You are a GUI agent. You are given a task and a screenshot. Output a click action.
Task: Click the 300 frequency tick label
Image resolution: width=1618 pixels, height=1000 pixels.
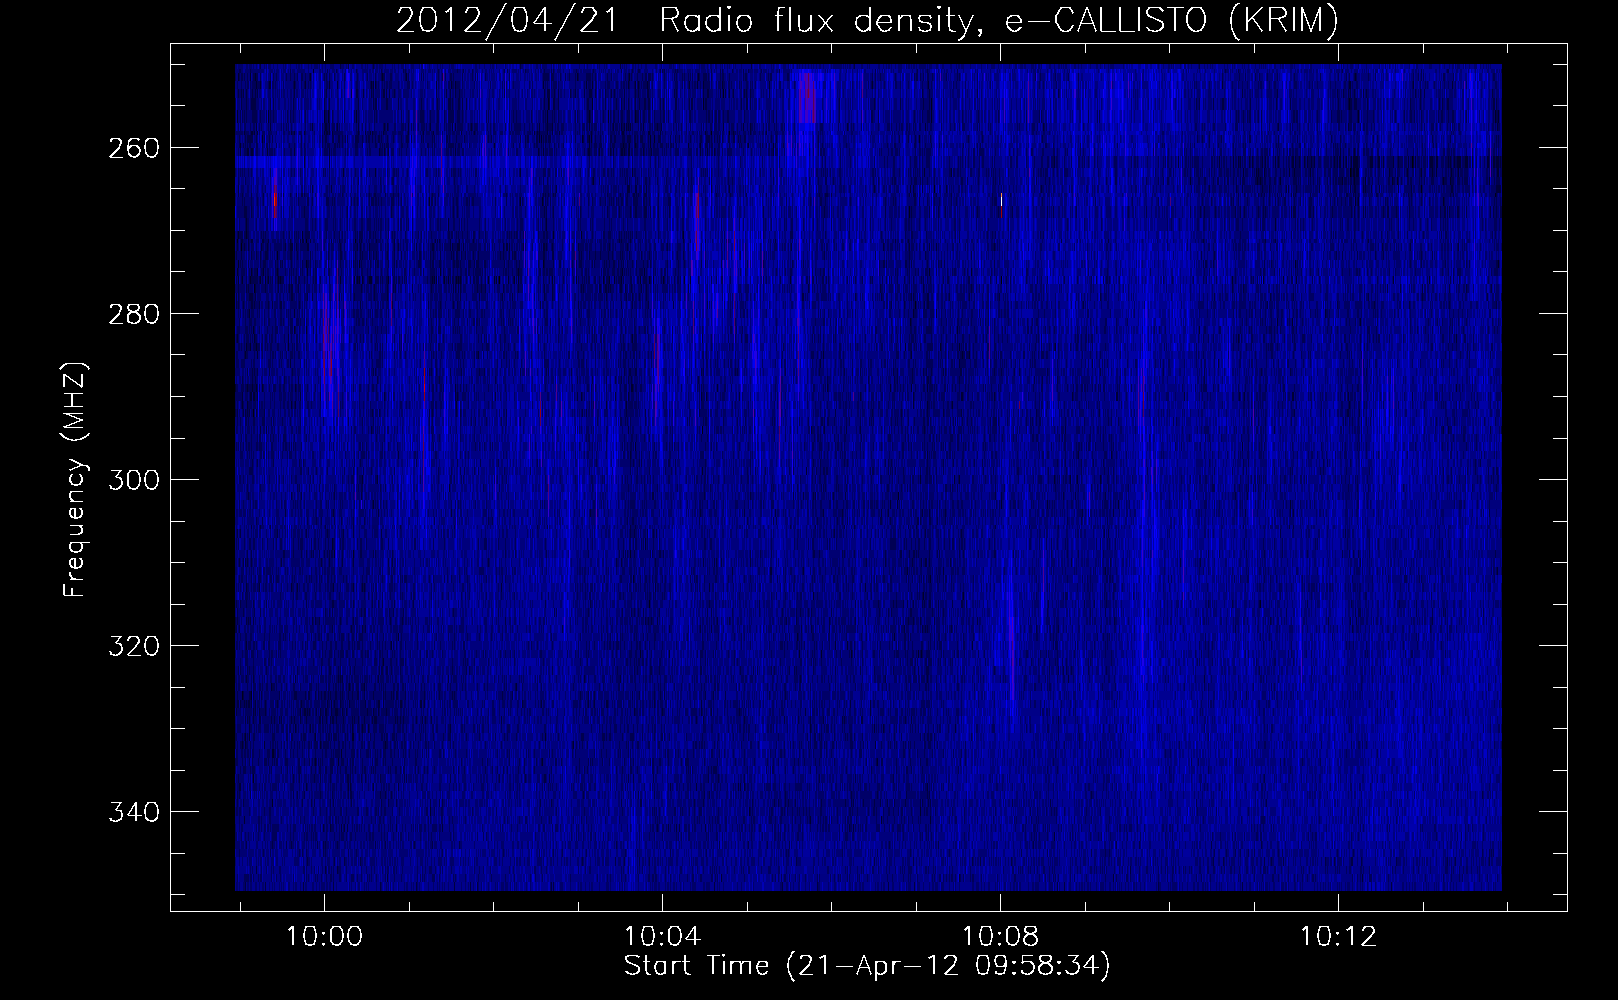[132, 480]
